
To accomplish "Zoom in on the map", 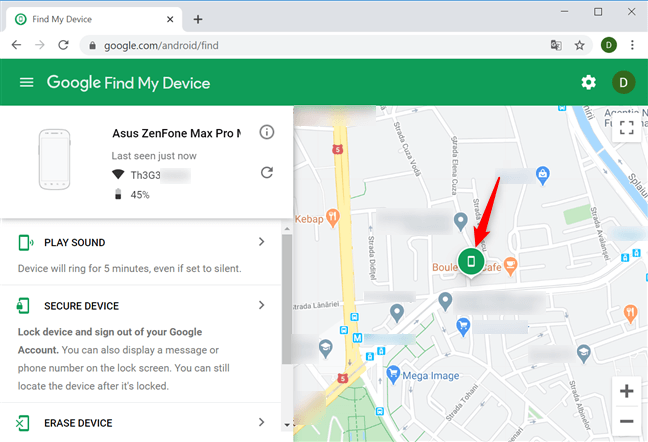I will [627, 391].
